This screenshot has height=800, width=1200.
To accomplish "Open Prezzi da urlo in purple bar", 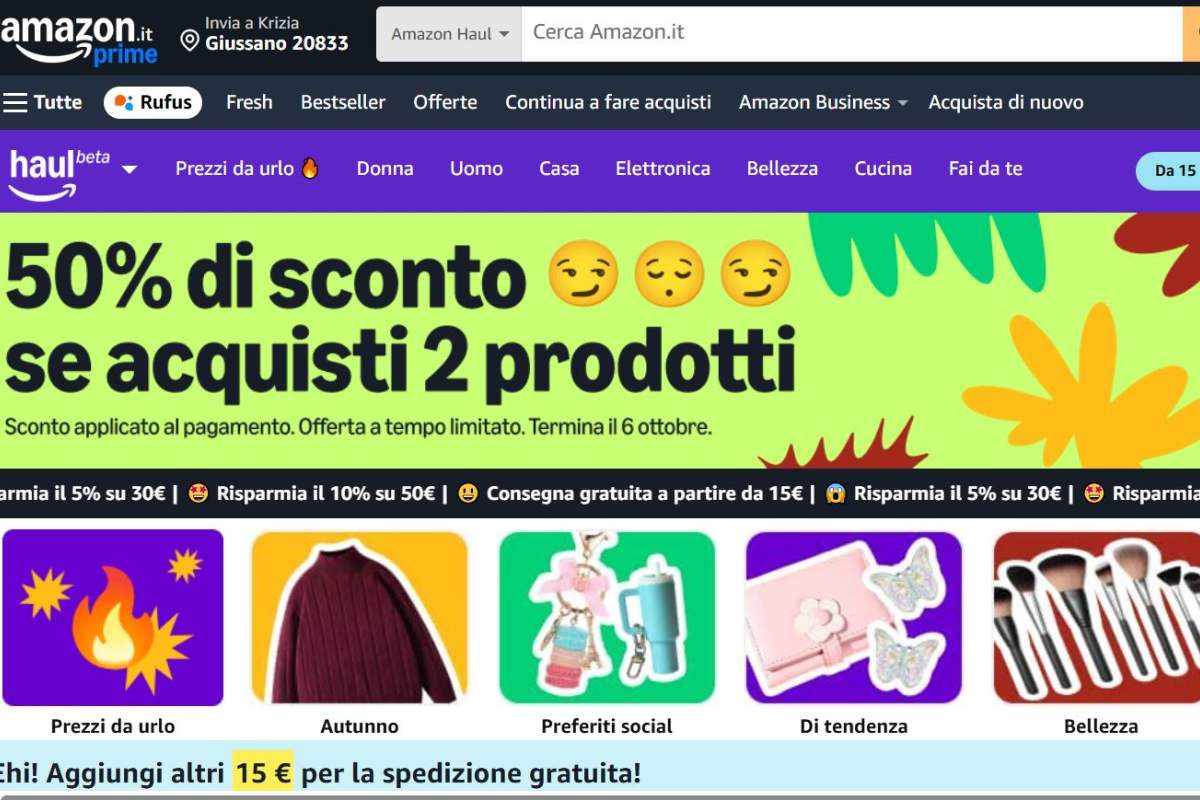I will 247,168.
